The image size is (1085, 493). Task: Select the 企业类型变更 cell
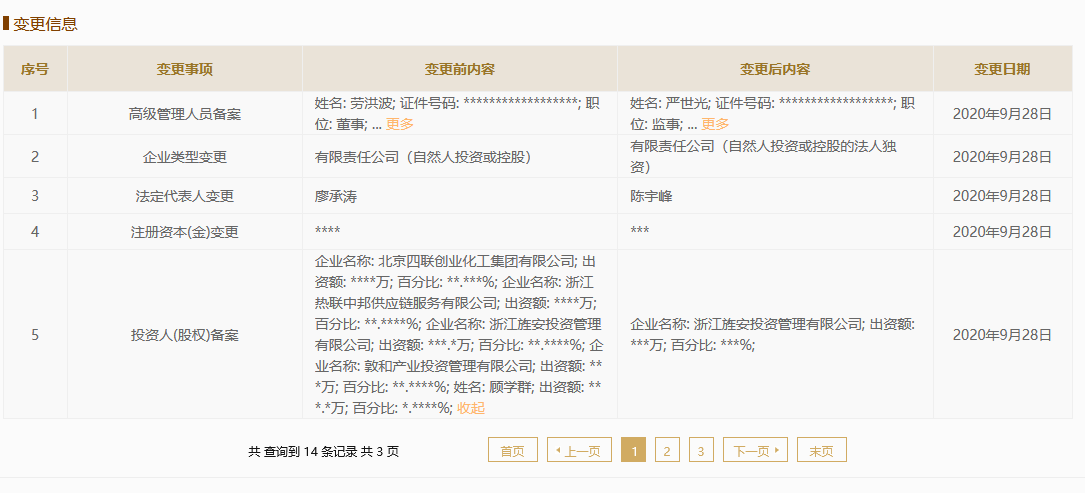pyautogui.click(x=185, y=157)
